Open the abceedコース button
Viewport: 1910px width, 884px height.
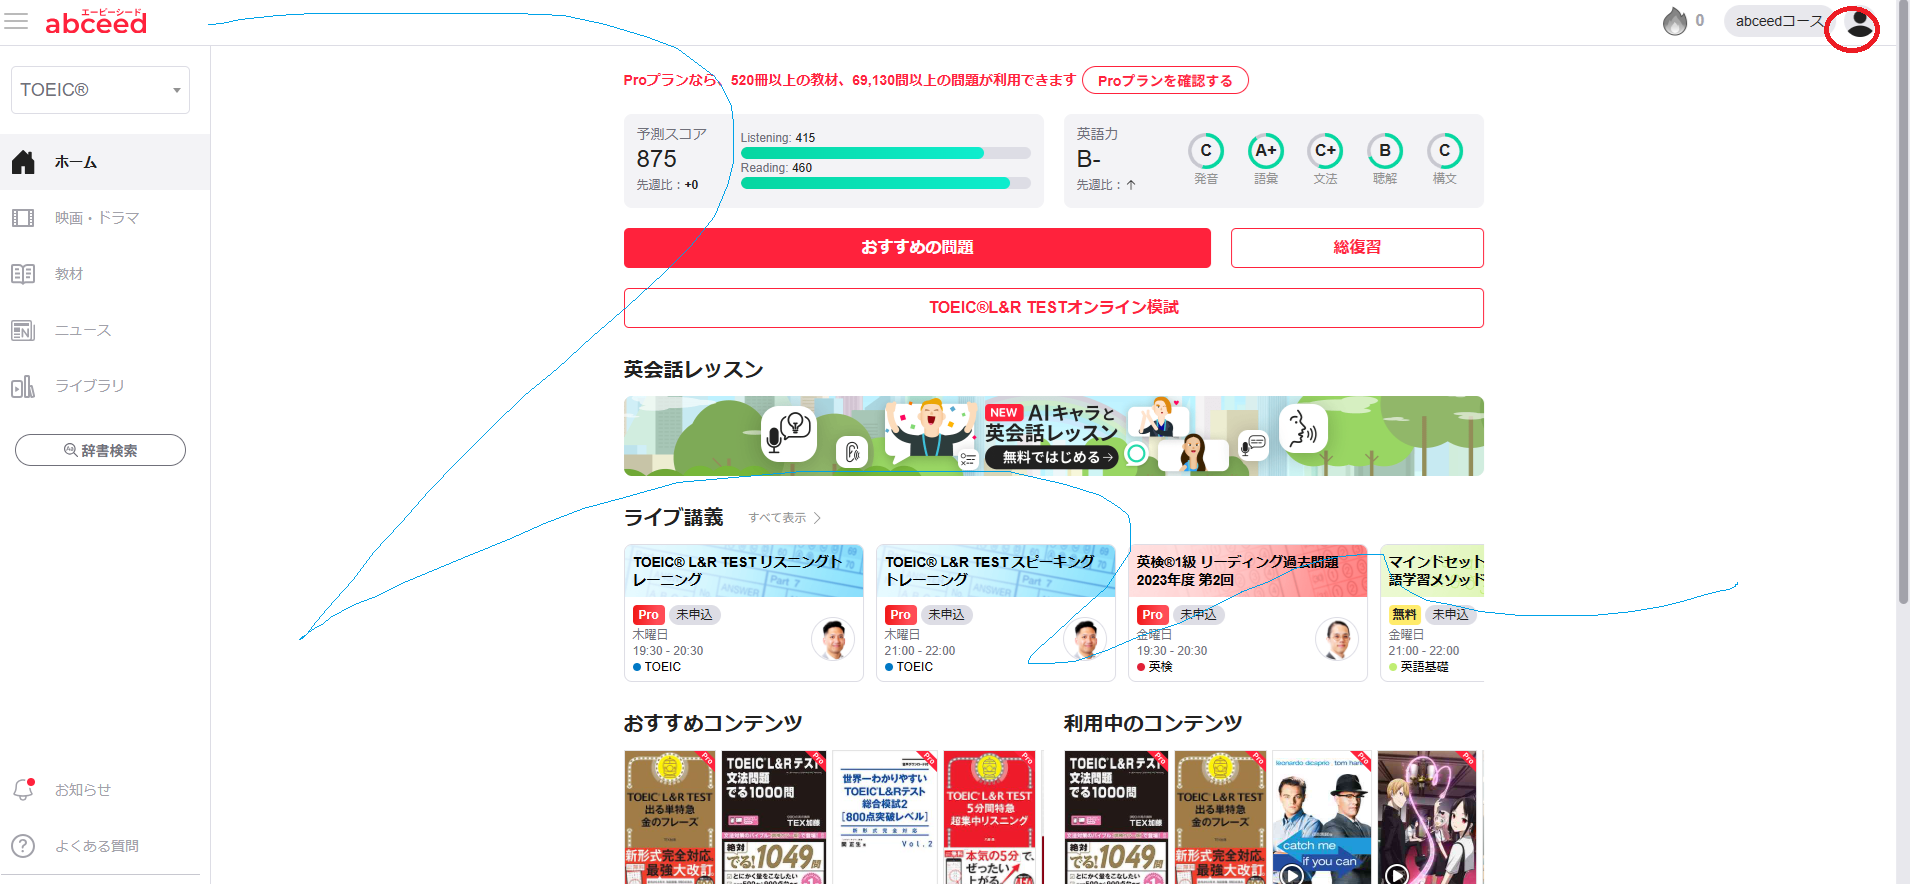coord(1779,21)
